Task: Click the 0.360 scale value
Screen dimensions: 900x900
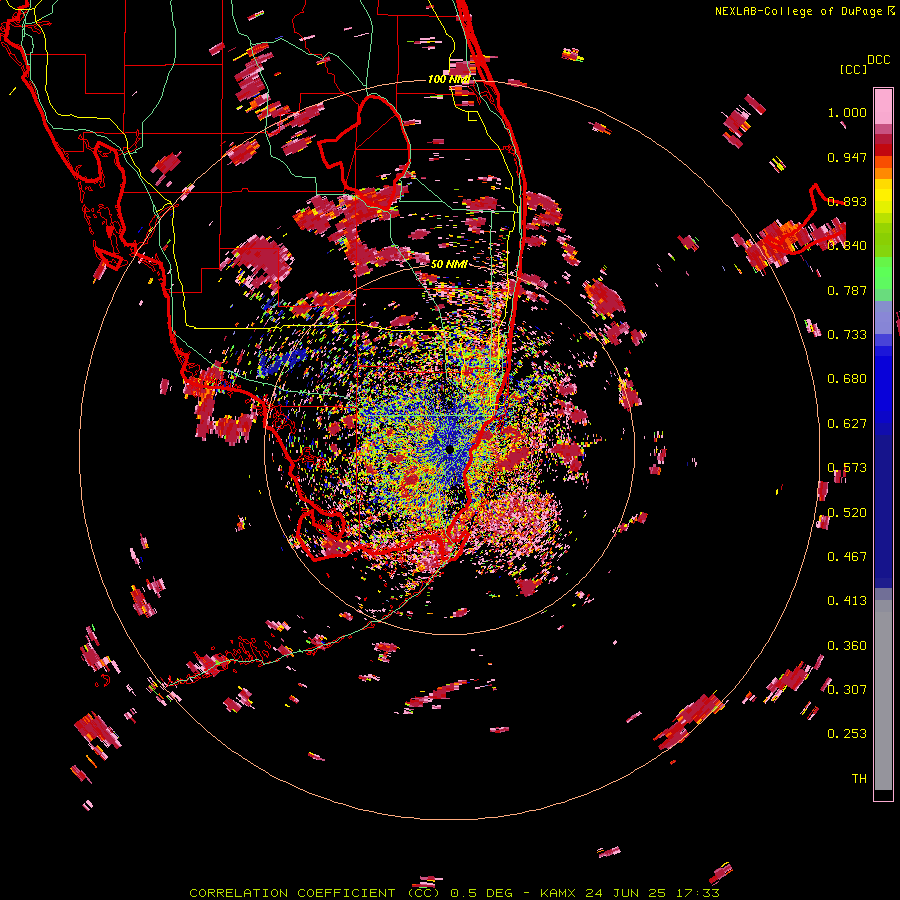Action: [847, 646]
